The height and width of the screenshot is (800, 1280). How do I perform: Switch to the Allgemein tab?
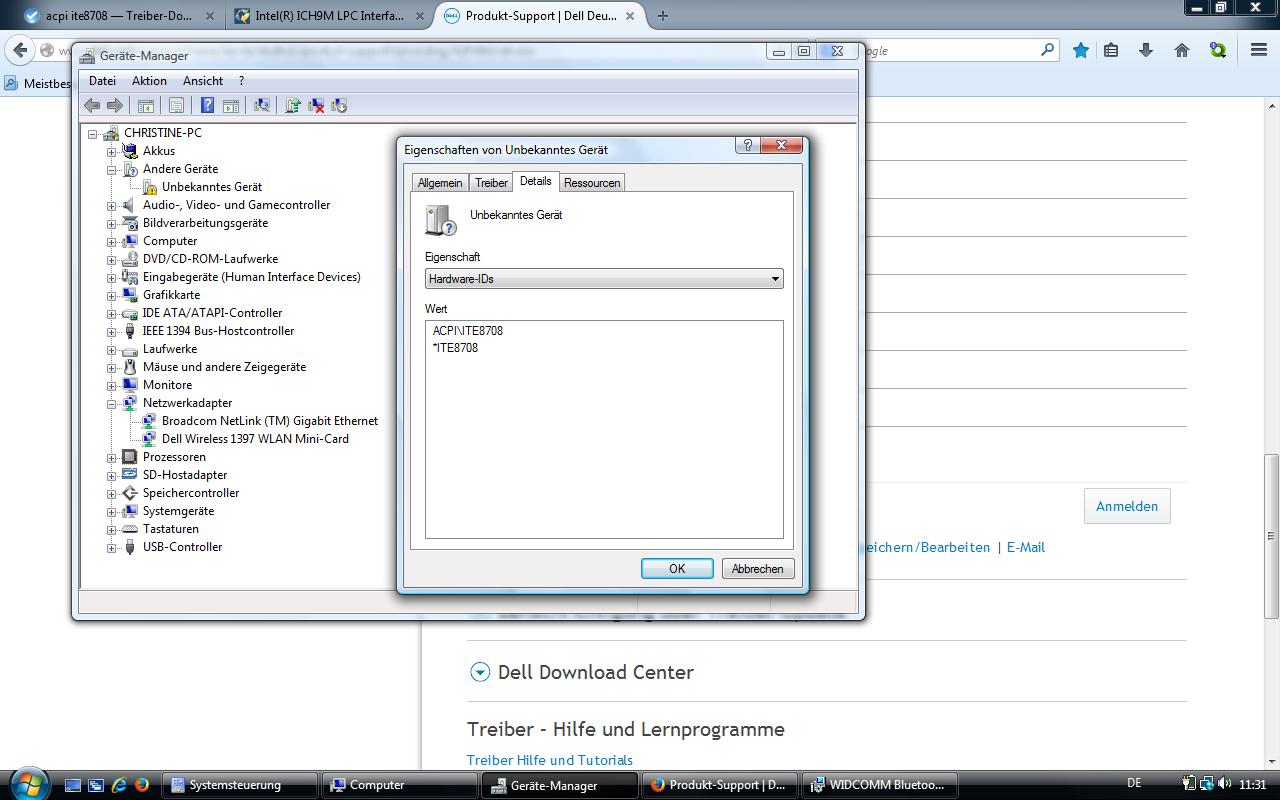click(x=440, y=183)
